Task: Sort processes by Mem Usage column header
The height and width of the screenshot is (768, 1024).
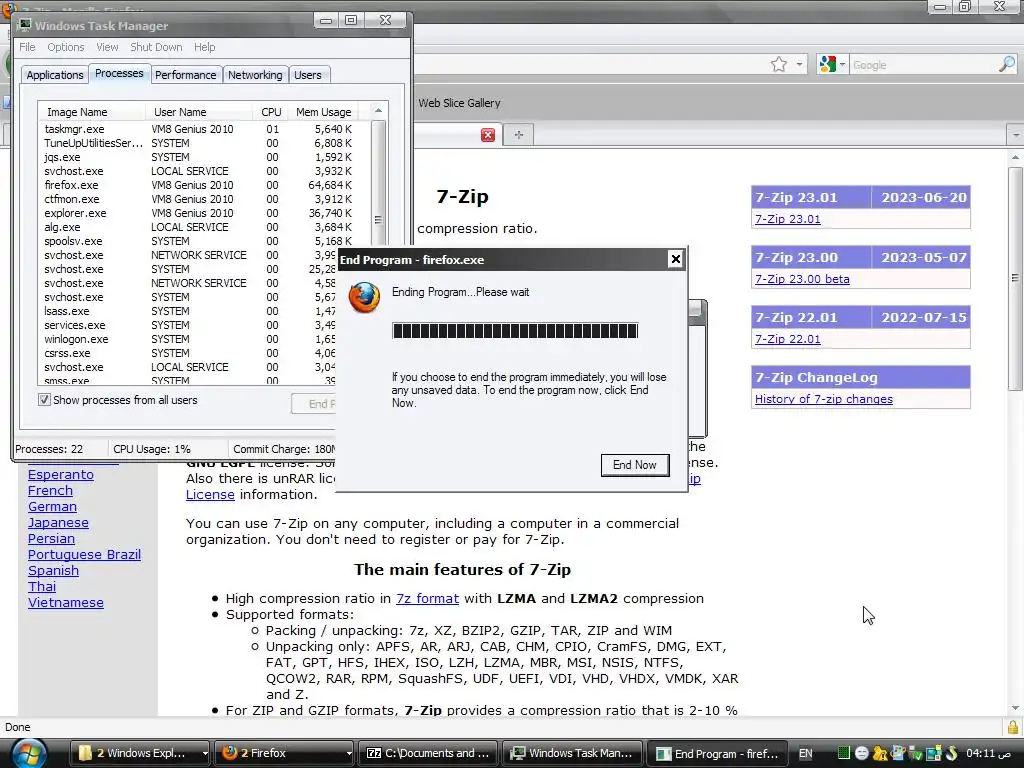Action: pyautogui.click(x=323, y=112)
